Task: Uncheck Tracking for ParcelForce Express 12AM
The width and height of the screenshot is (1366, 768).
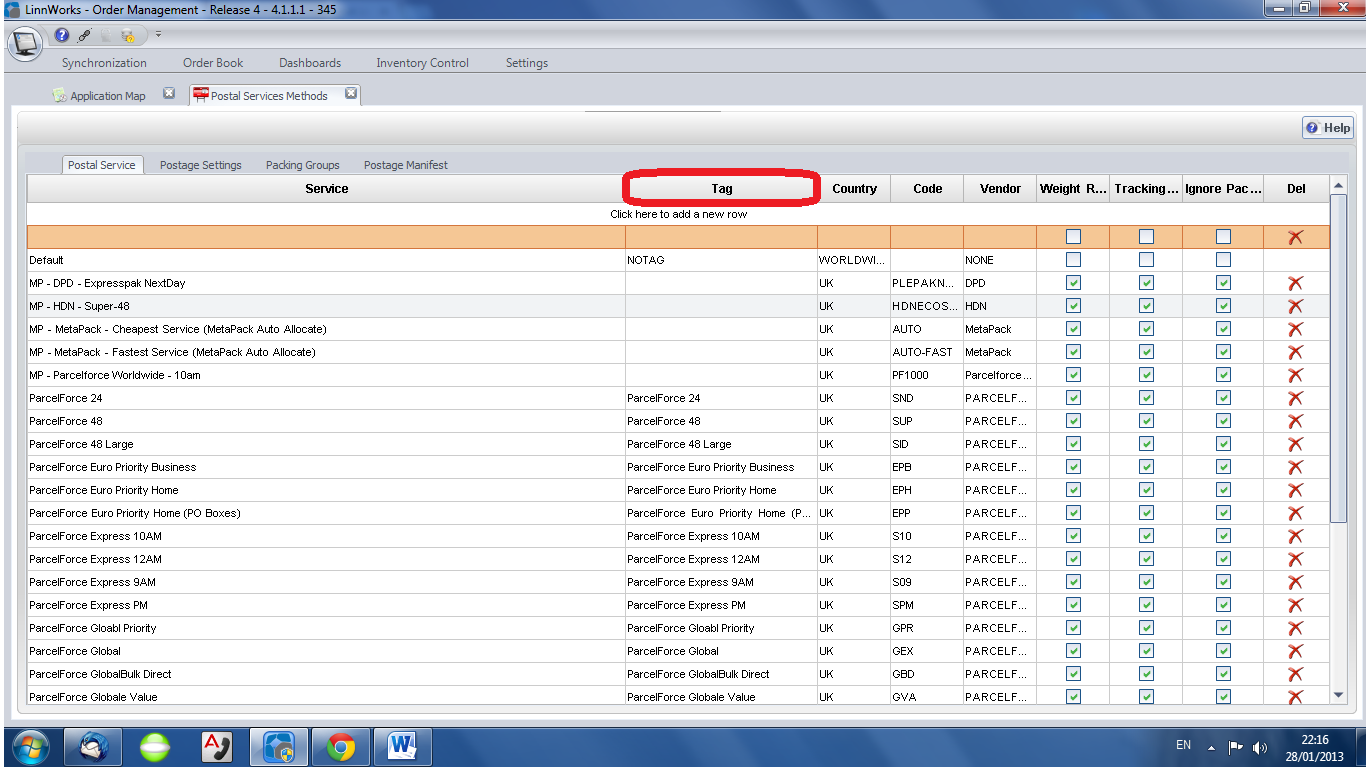Action: tap(1146, 559)
